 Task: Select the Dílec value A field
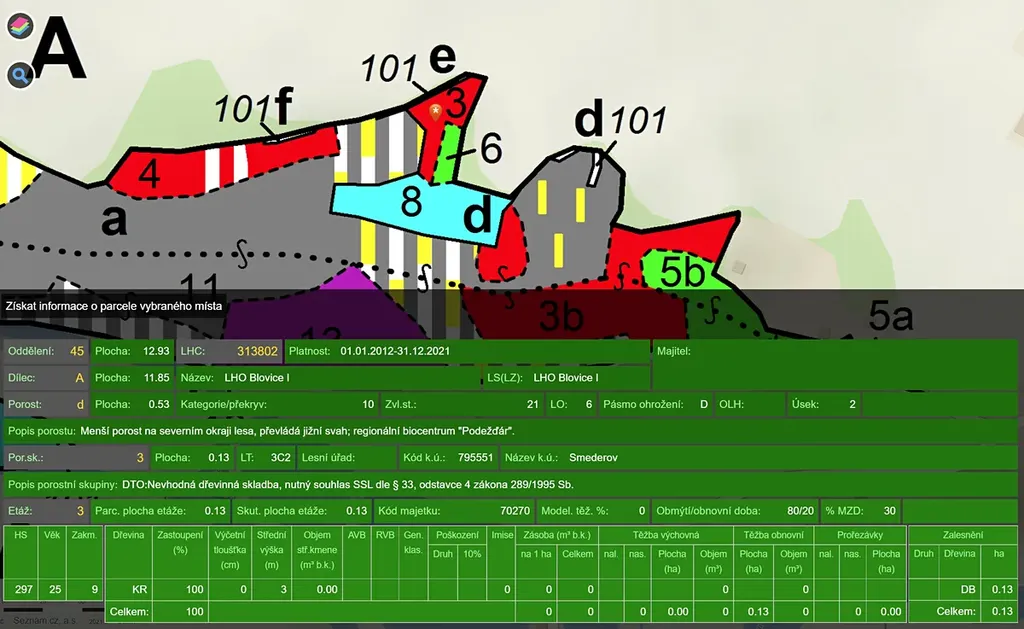(79, 378)
